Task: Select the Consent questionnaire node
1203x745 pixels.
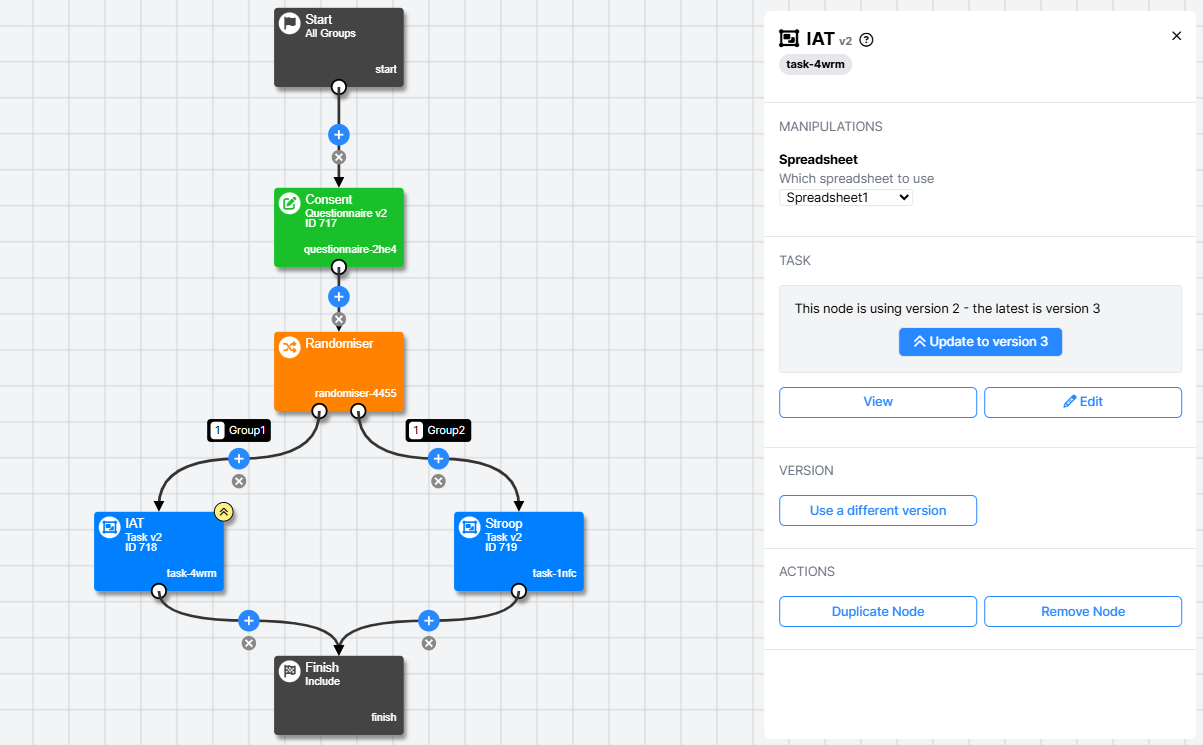Action: click(339, 227)
